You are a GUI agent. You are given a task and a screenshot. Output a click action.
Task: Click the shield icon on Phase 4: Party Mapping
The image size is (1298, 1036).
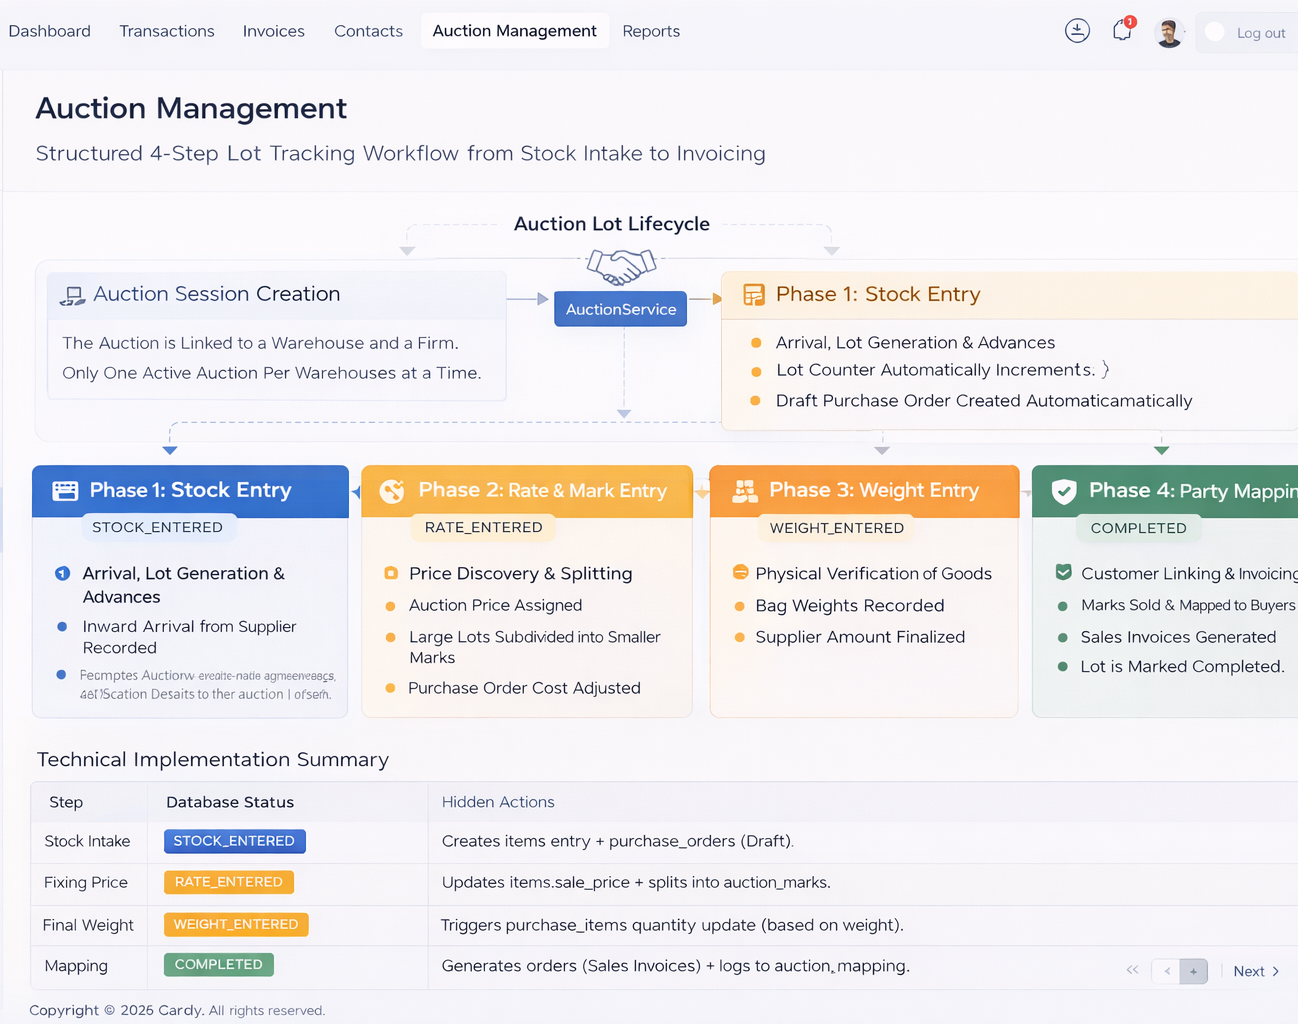point(1062,490)
